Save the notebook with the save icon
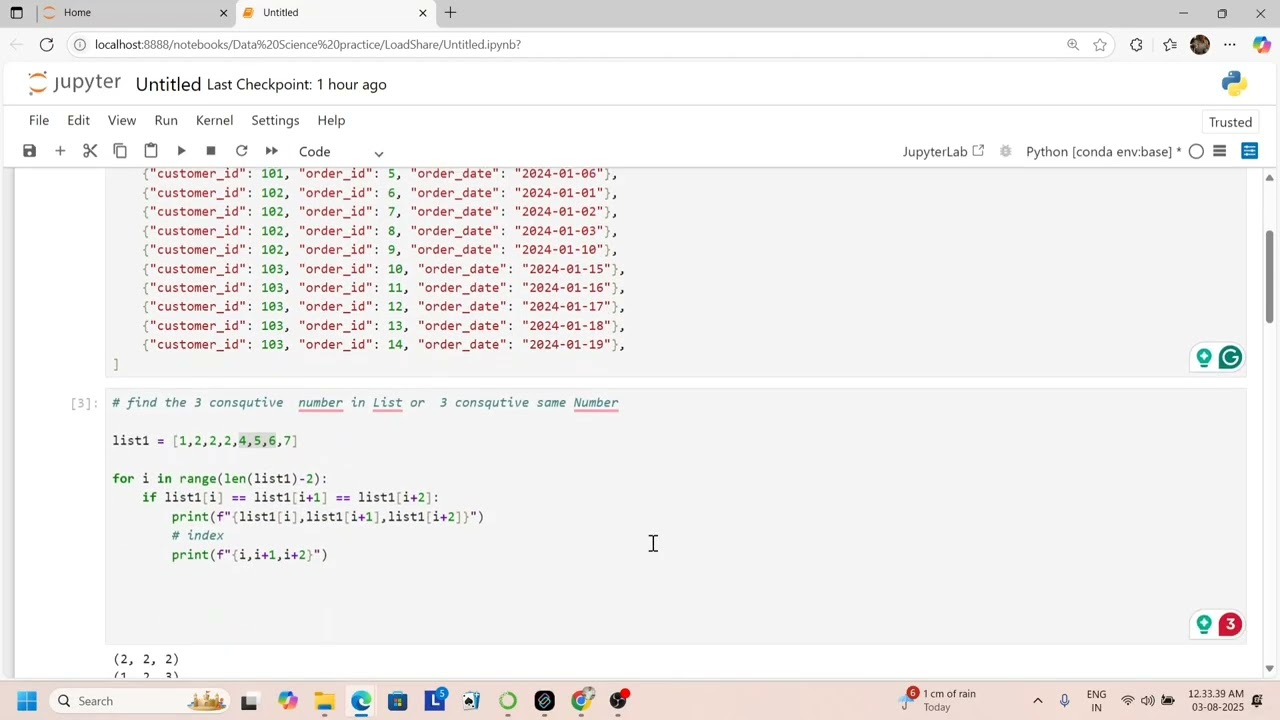1280x720 pixels. (x=29, y=151)
